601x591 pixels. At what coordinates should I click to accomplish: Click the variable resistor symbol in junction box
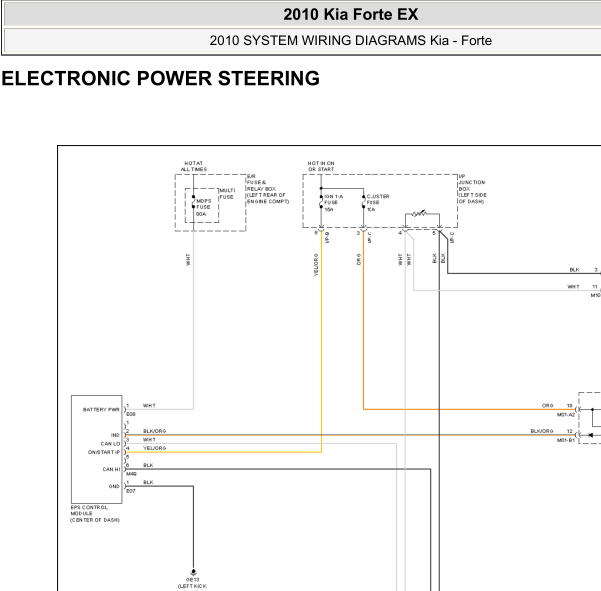pos(419,213)
